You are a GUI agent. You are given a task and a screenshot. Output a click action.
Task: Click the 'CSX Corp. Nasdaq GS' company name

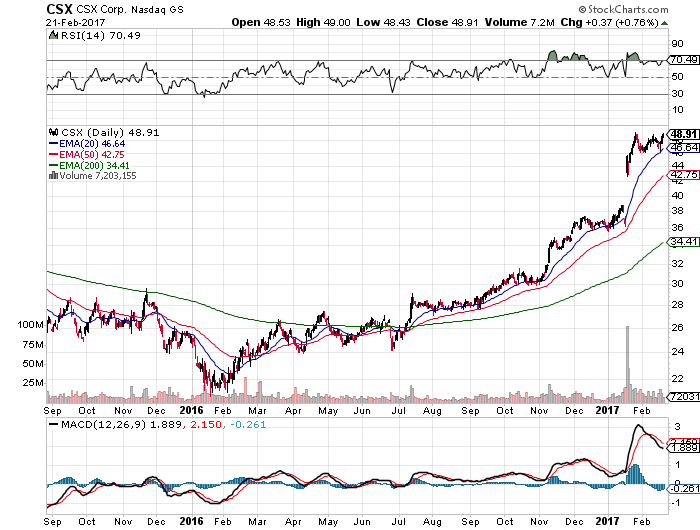[130, 9]
